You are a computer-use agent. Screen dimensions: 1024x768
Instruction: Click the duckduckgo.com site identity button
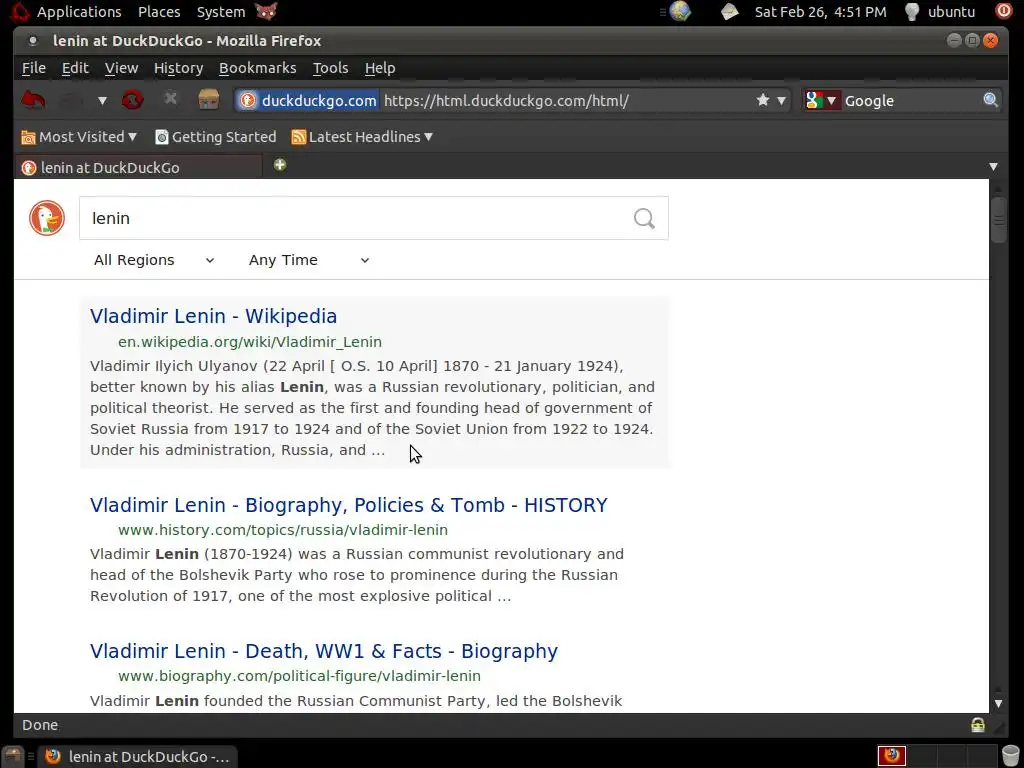click(x=308, y=101)
